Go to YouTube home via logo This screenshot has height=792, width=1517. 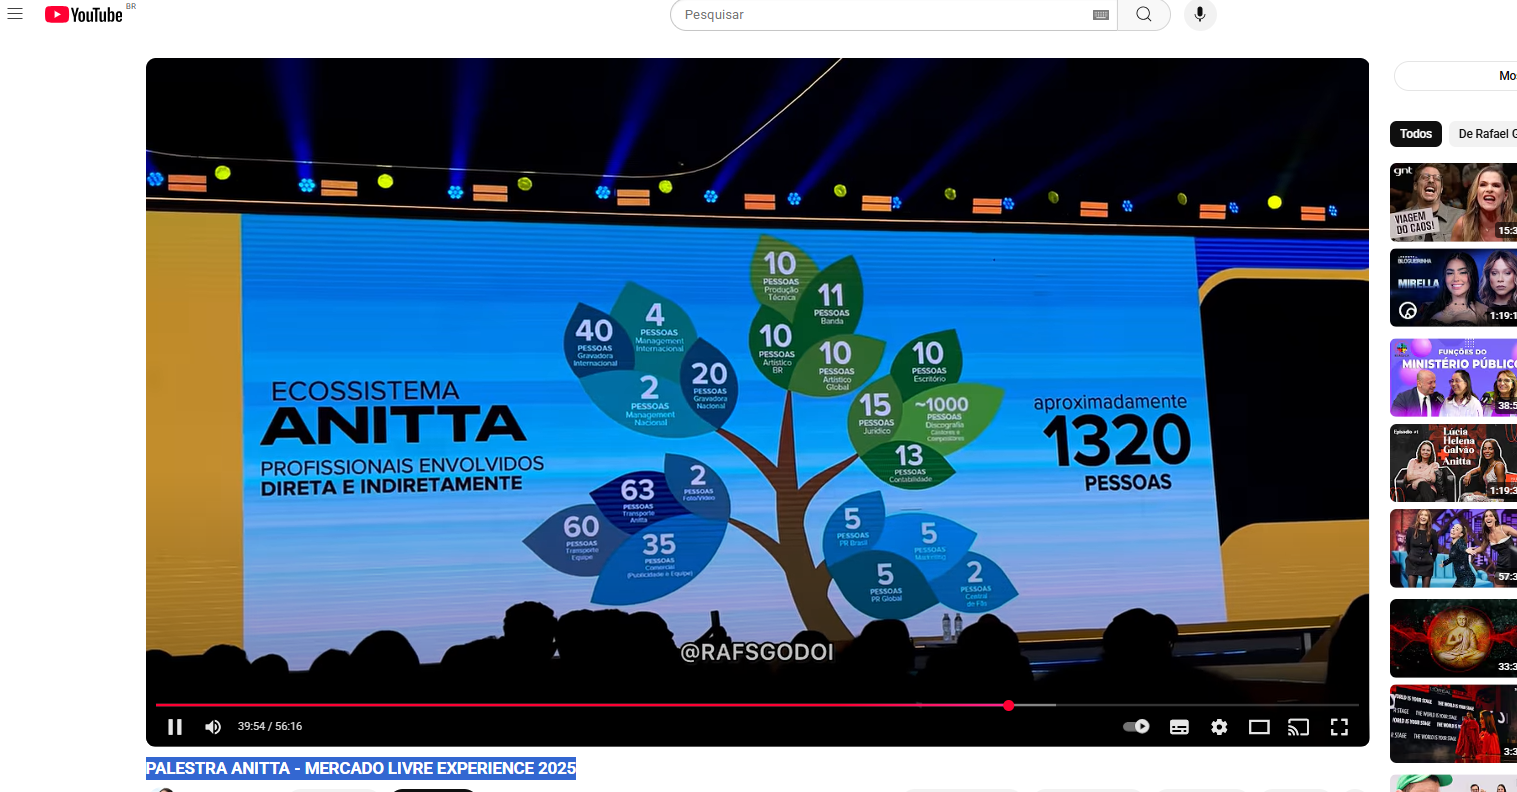(x=84, y=15)
